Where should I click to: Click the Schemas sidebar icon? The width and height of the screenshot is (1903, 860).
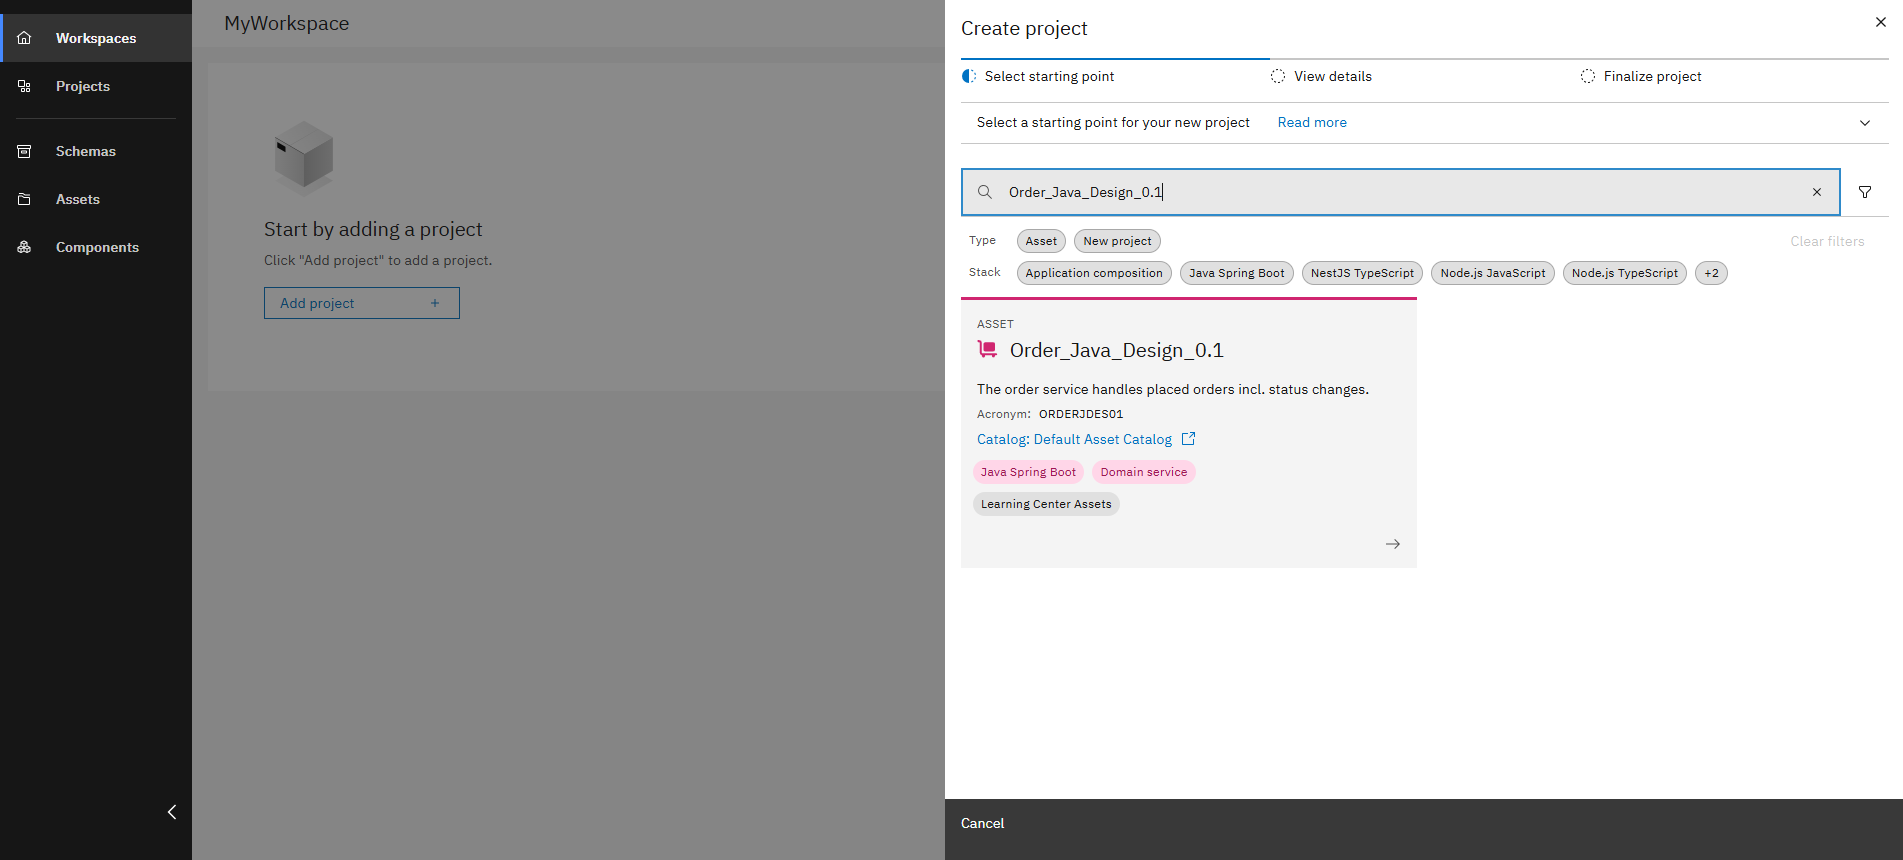point(24,151)
